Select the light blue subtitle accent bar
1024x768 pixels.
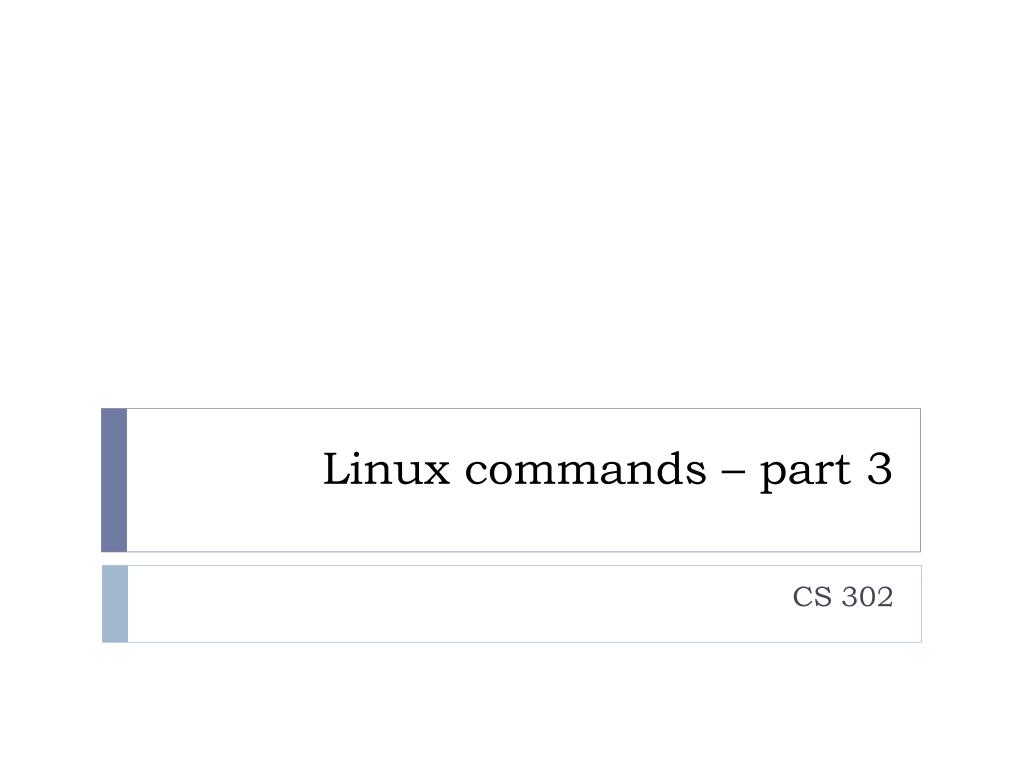(x=115, y=604)
